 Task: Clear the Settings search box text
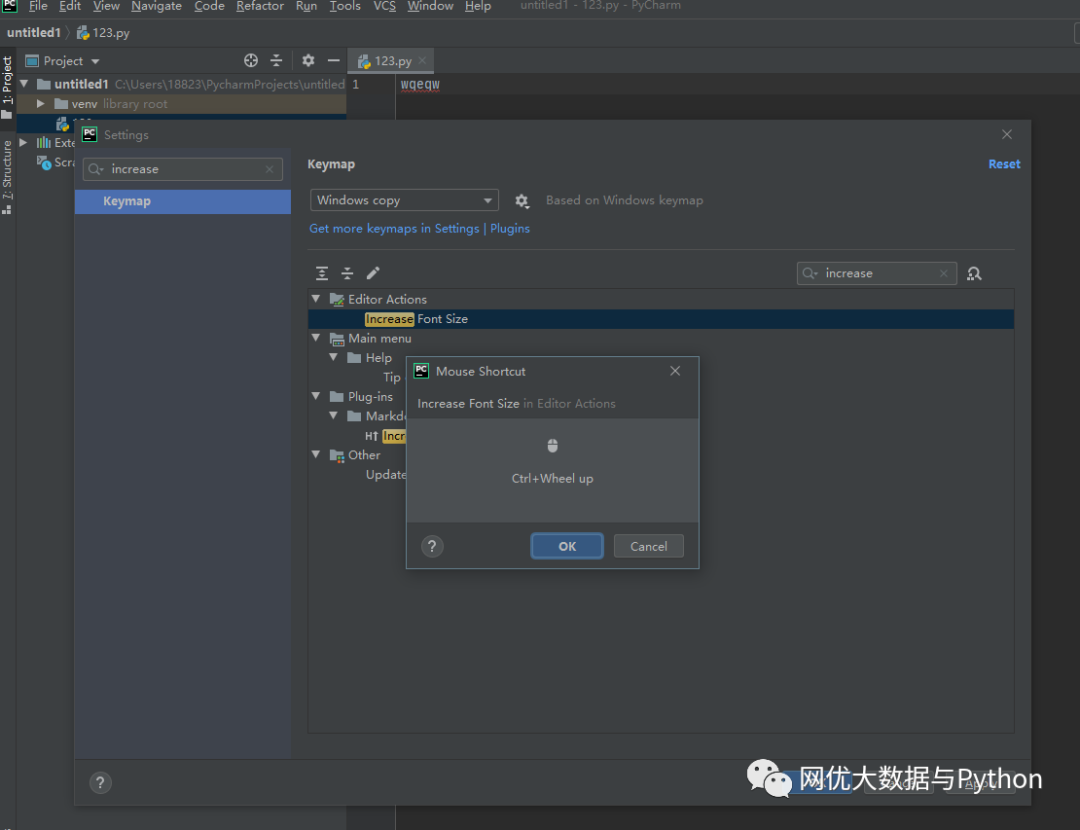coord(269,169)
